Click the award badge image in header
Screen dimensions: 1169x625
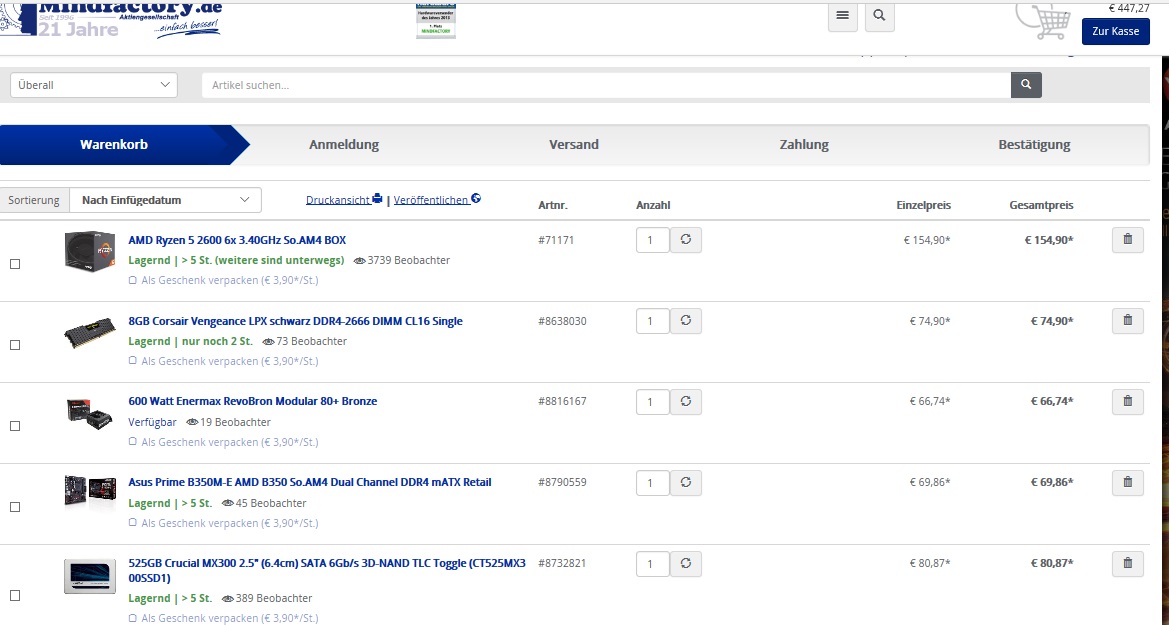435,22
